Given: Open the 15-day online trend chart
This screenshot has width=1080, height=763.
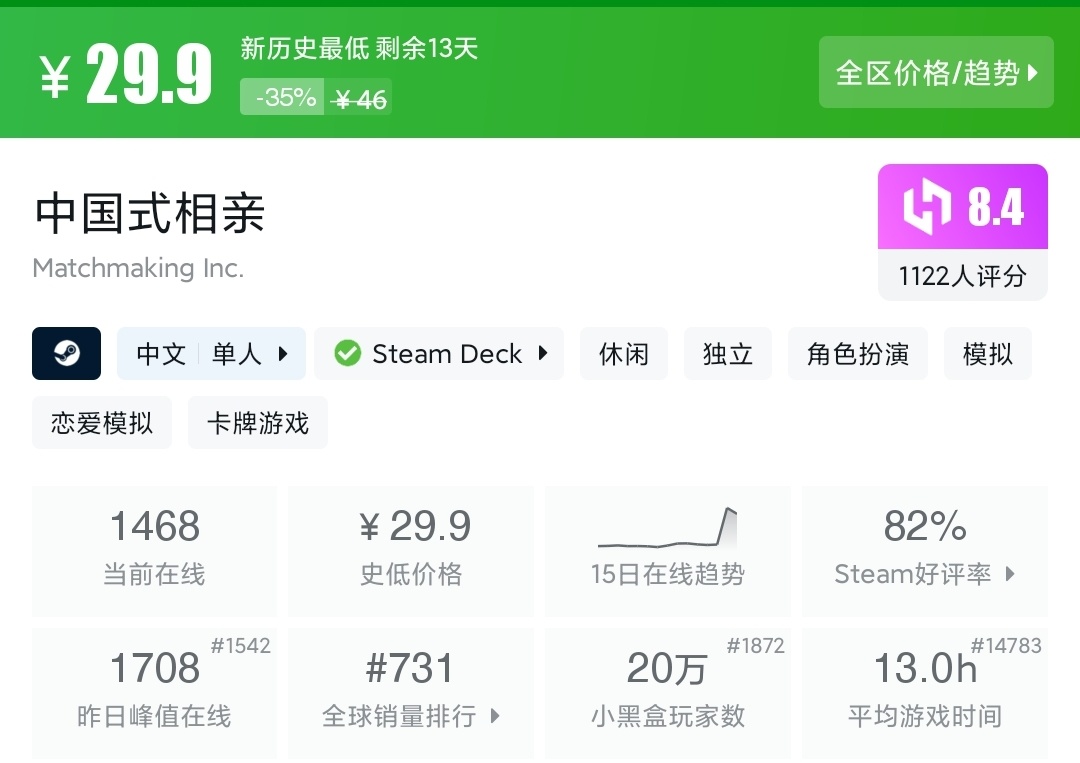Looking at the screenshot, I should pyautogui.click(x=667, y=530).
